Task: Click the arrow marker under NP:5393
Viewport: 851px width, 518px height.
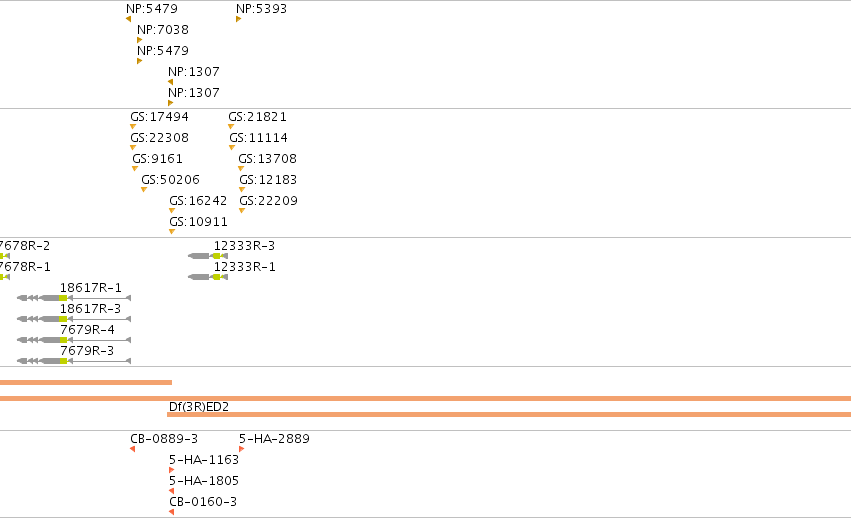Action: pos(238,19)
